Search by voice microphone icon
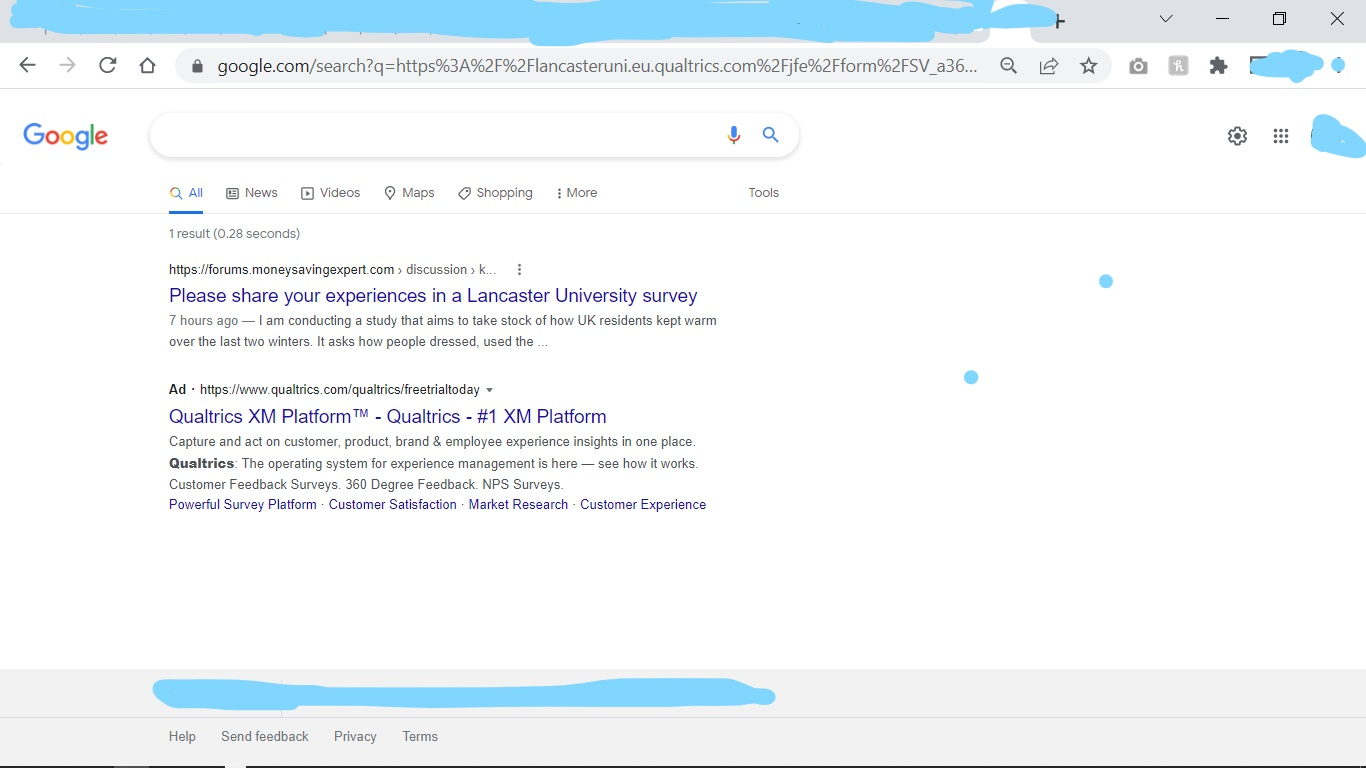 [734, 135]
